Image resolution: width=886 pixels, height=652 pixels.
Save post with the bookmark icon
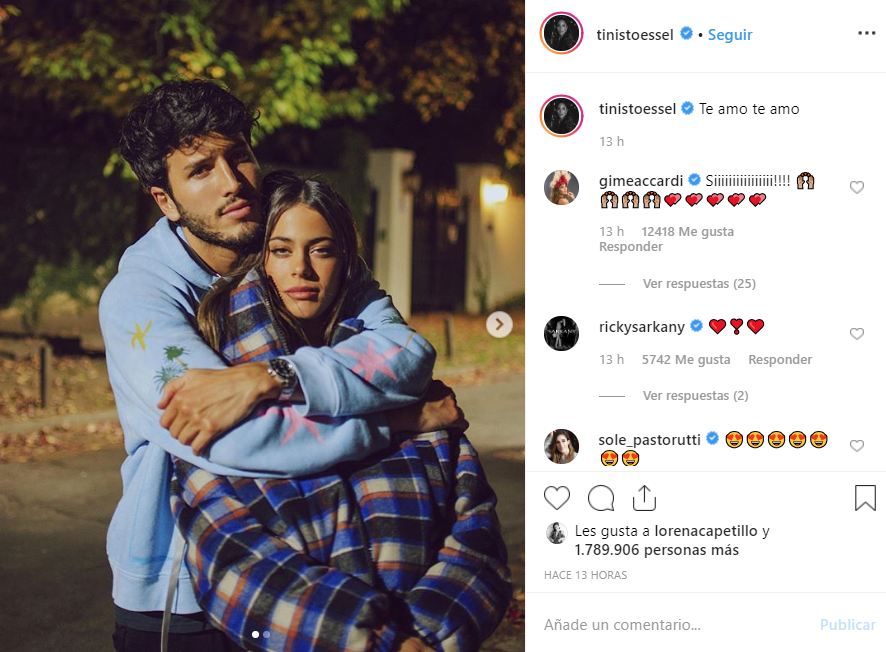tap(865, 498)
